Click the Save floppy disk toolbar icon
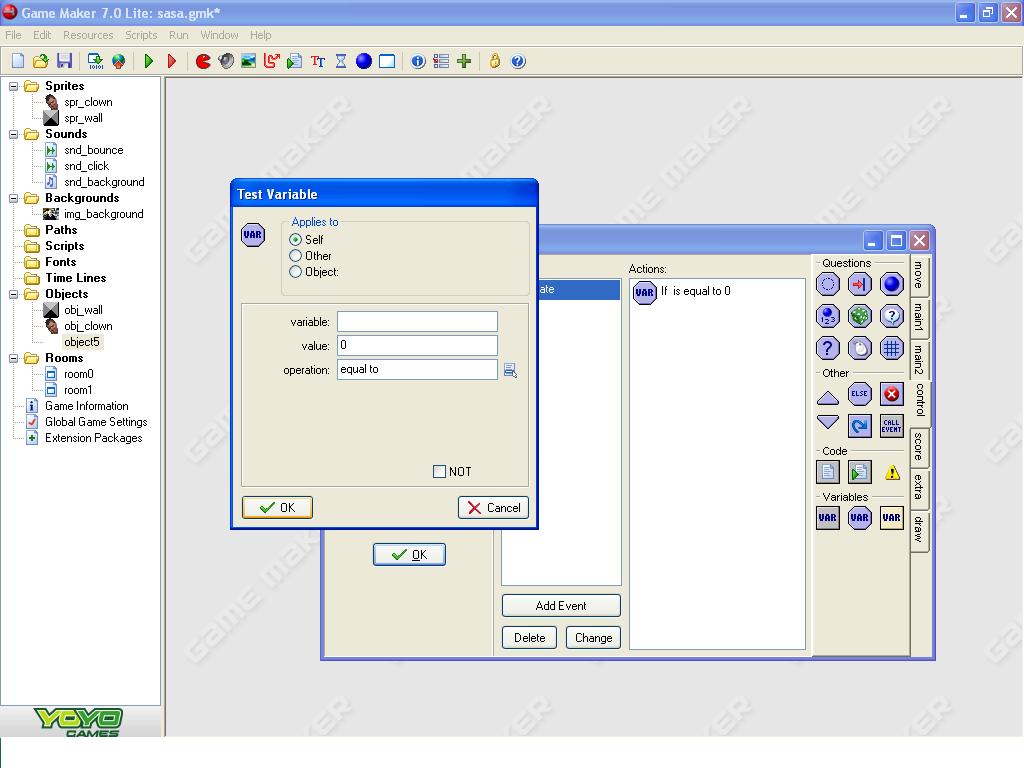This screenshot has height=768, width=1024. pos(64,61)
